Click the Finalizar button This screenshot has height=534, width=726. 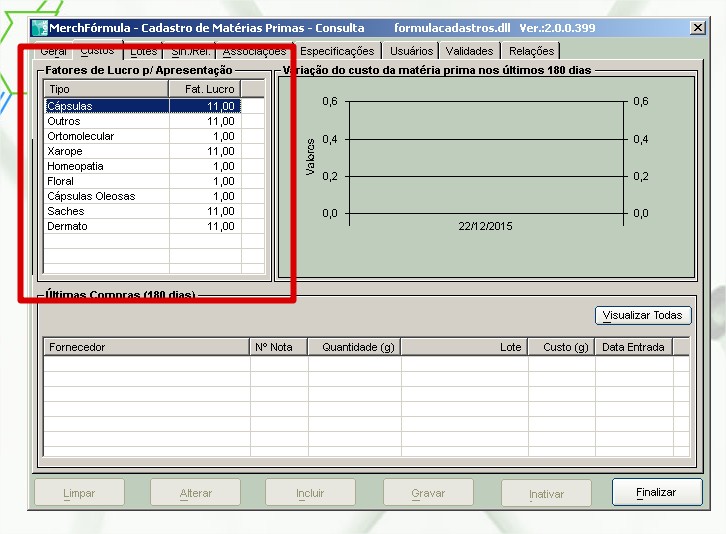[656, 492]
